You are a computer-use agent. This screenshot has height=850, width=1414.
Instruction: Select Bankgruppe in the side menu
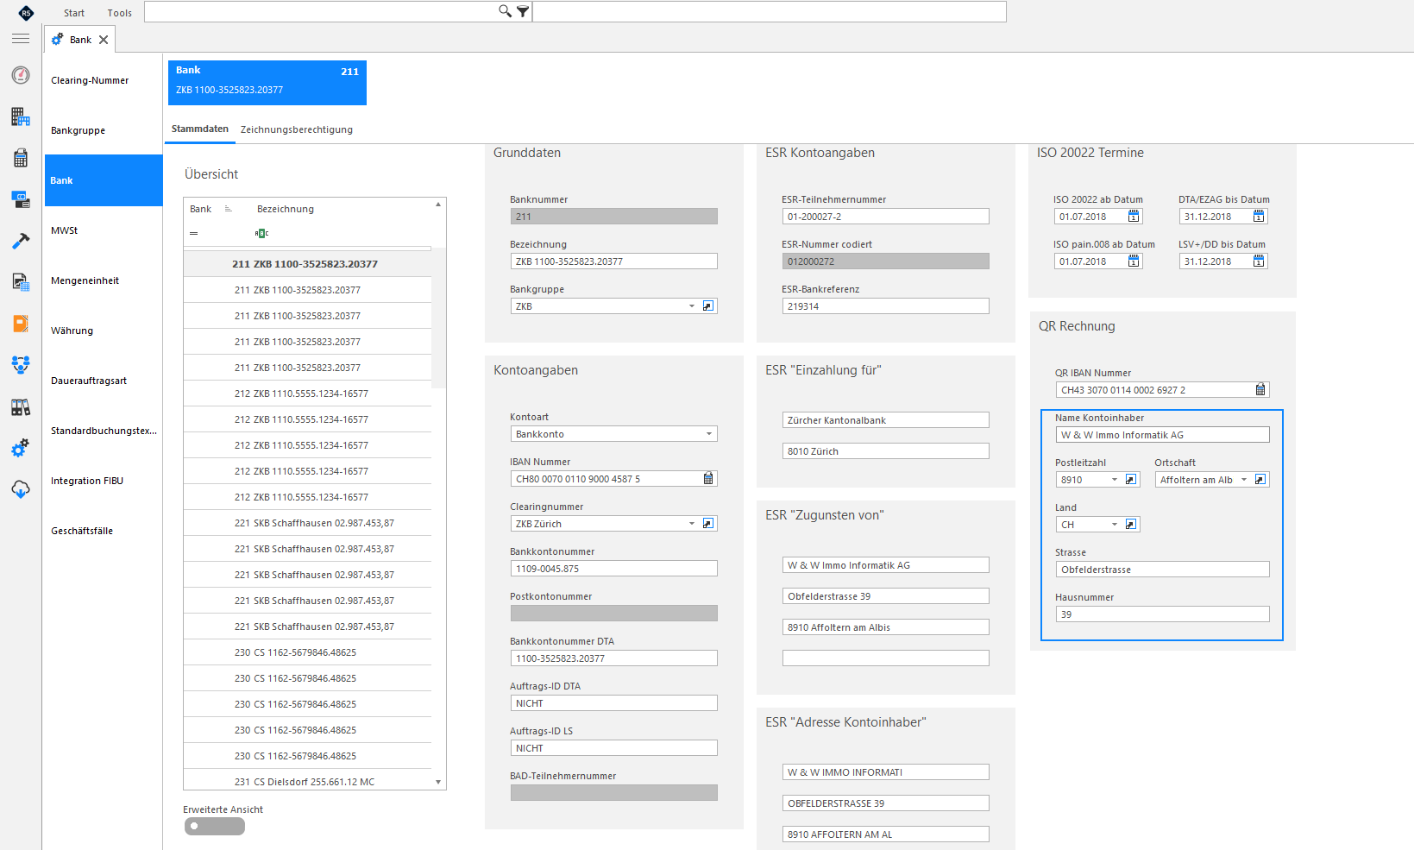[103, 130]
